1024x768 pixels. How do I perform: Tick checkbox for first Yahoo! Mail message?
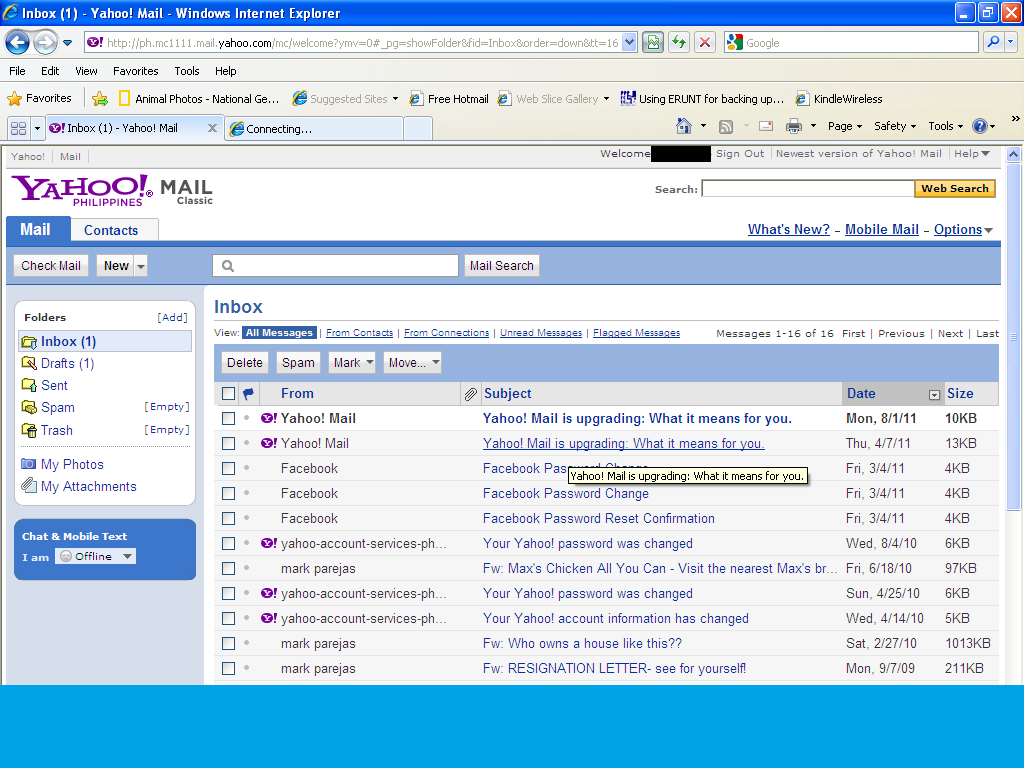pos(228,419)
